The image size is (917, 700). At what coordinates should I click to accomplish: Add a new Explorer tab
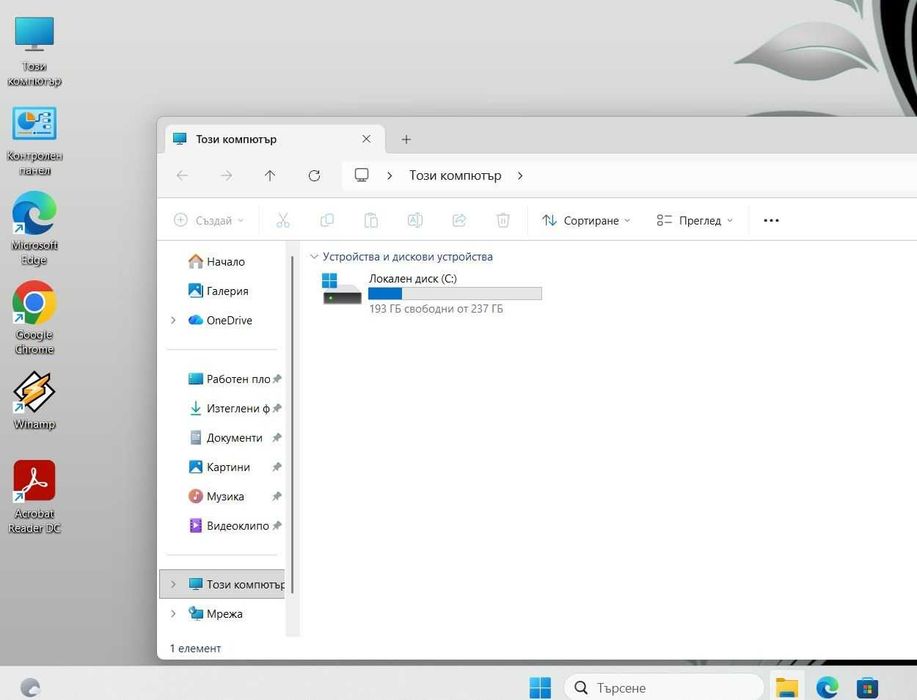(406, 139)
